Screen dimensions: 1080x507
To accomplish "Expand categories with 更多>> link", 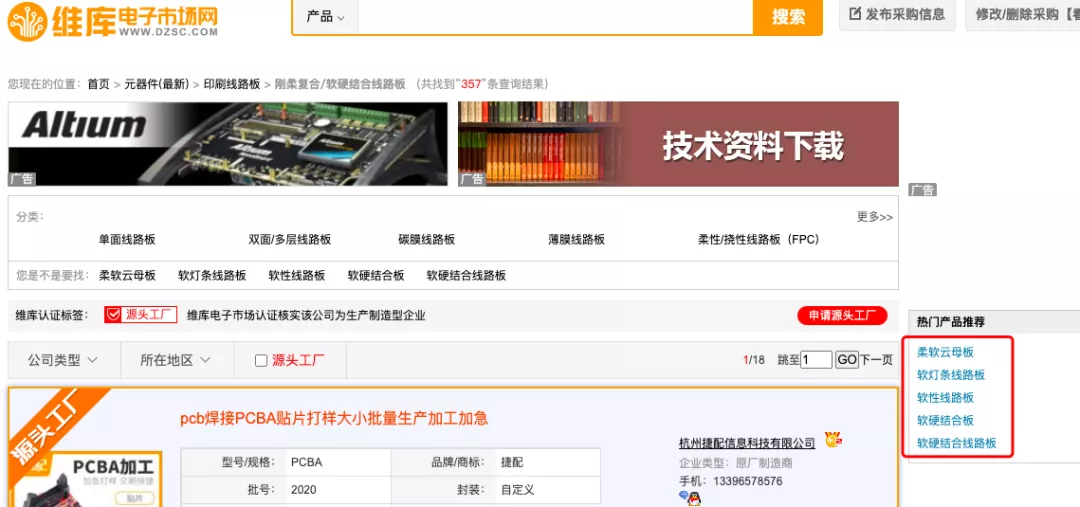I will (x=874, y=216).
